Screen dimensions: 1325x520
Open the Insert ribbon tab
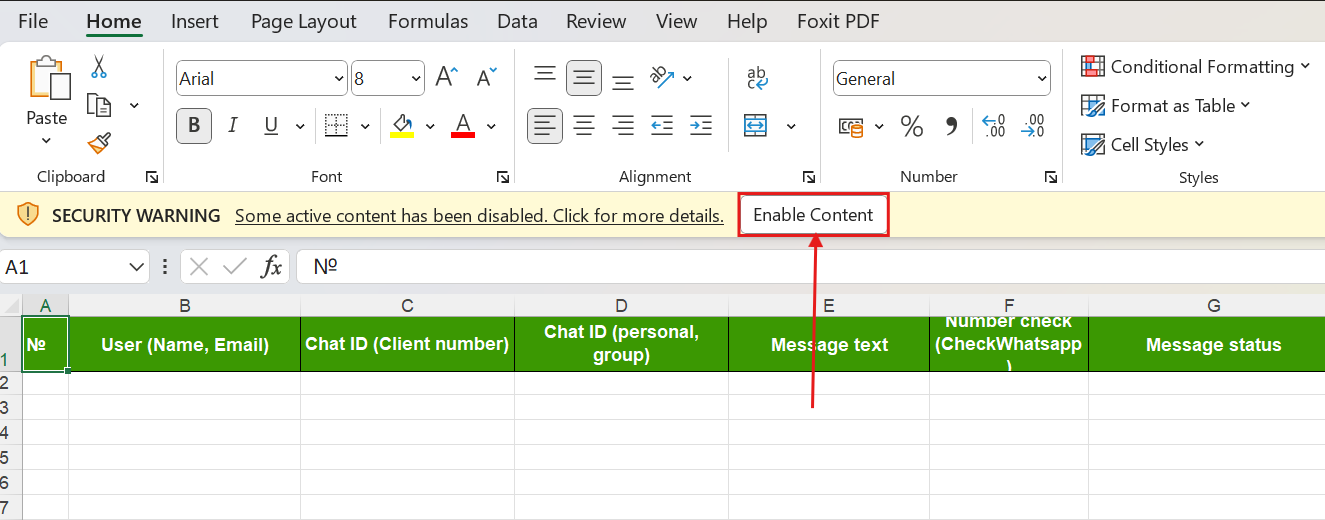click(195, 21)
